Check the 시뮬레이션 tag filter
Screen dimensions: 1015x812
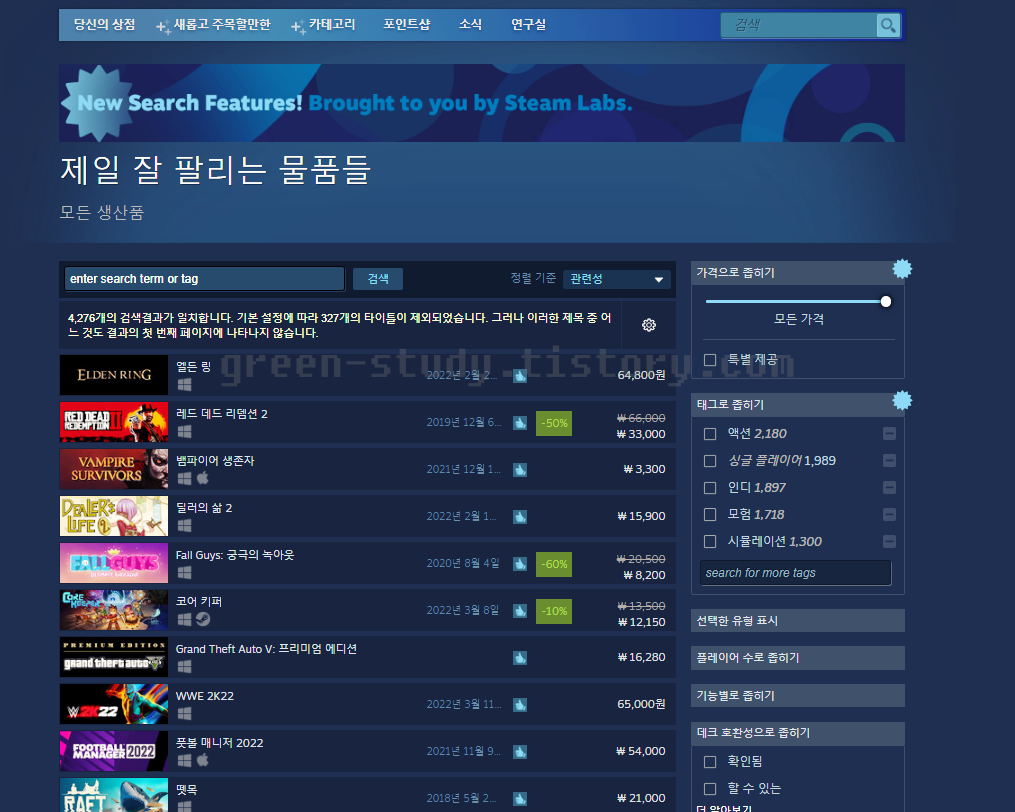coord(710,541)
